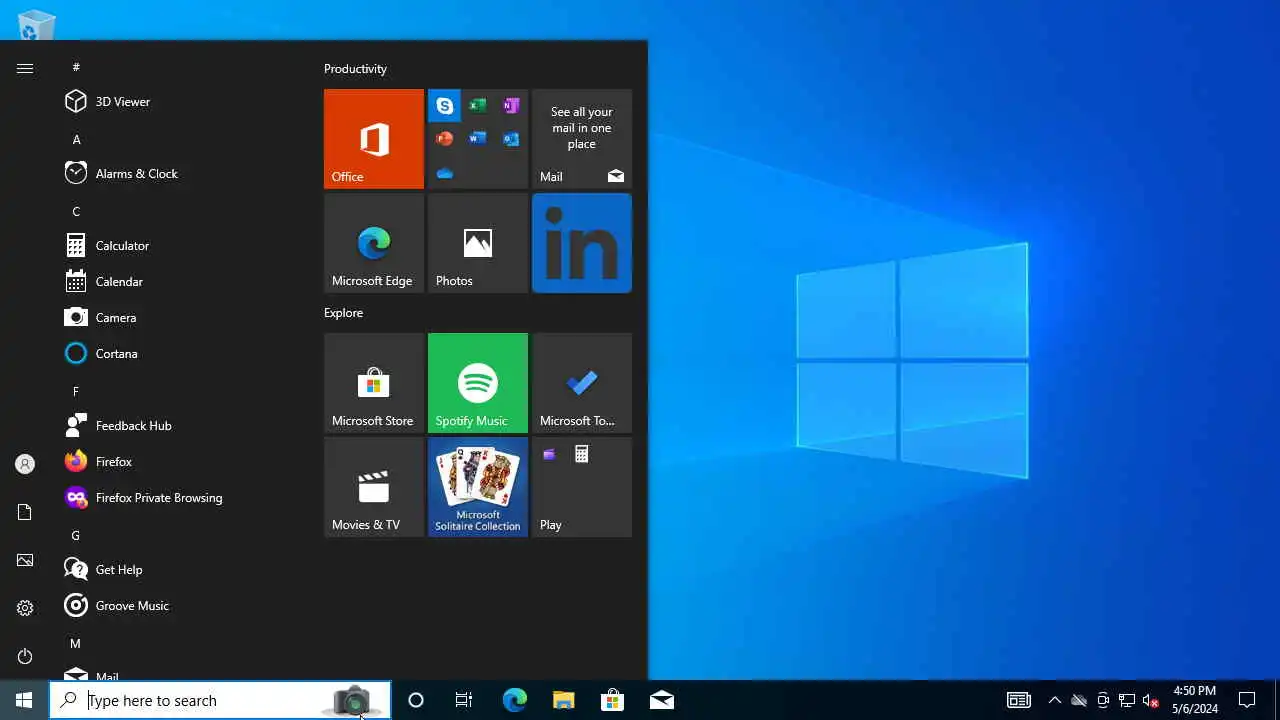
Task: Click the network tray icon
Action: point(1127,700)
